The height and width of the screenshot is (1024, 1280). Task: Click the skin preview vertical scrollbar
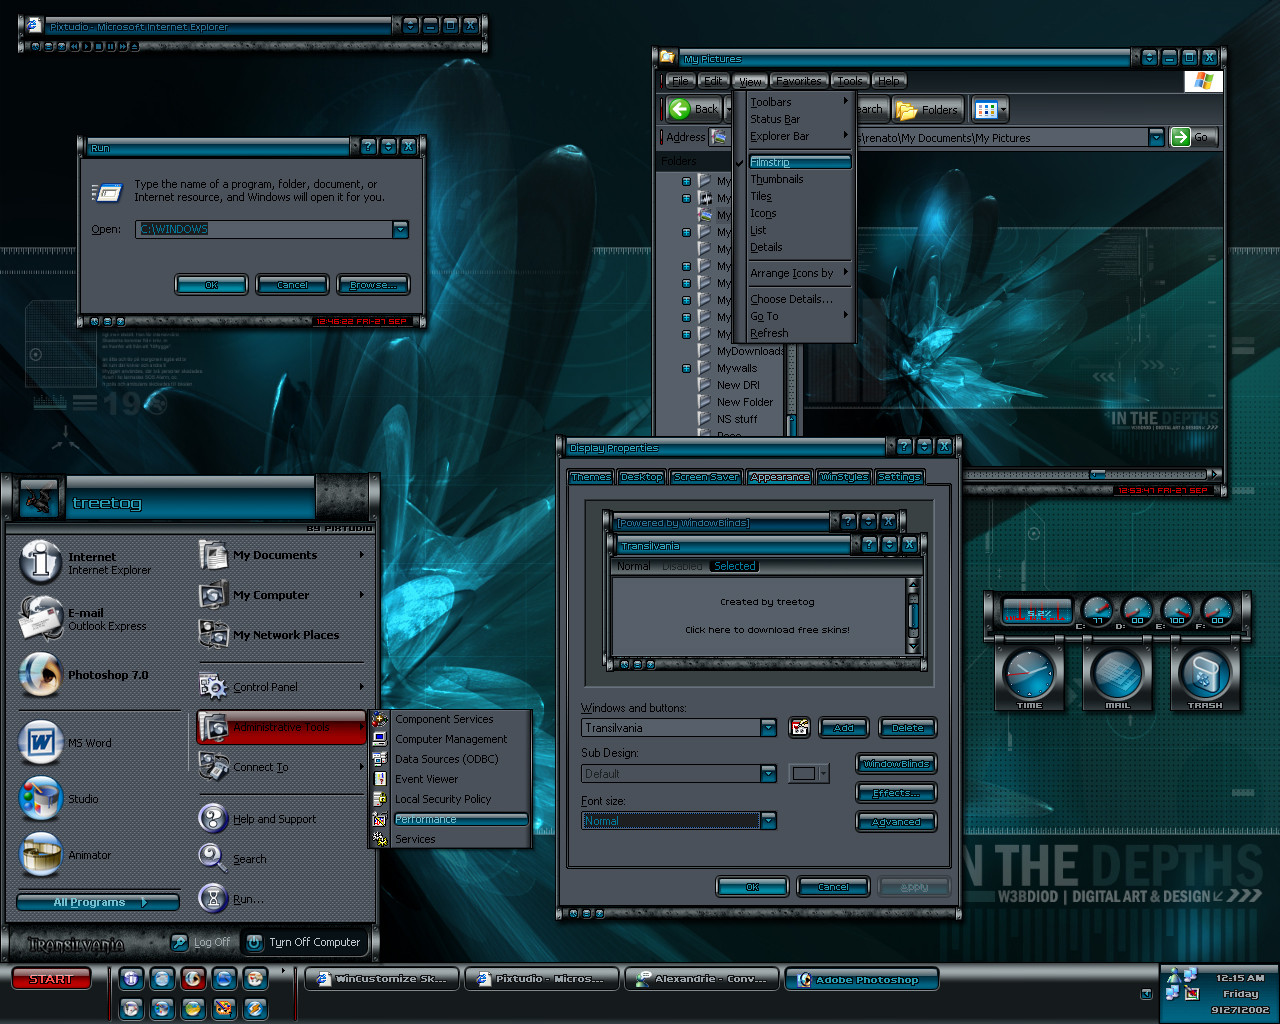pos(912,616)
